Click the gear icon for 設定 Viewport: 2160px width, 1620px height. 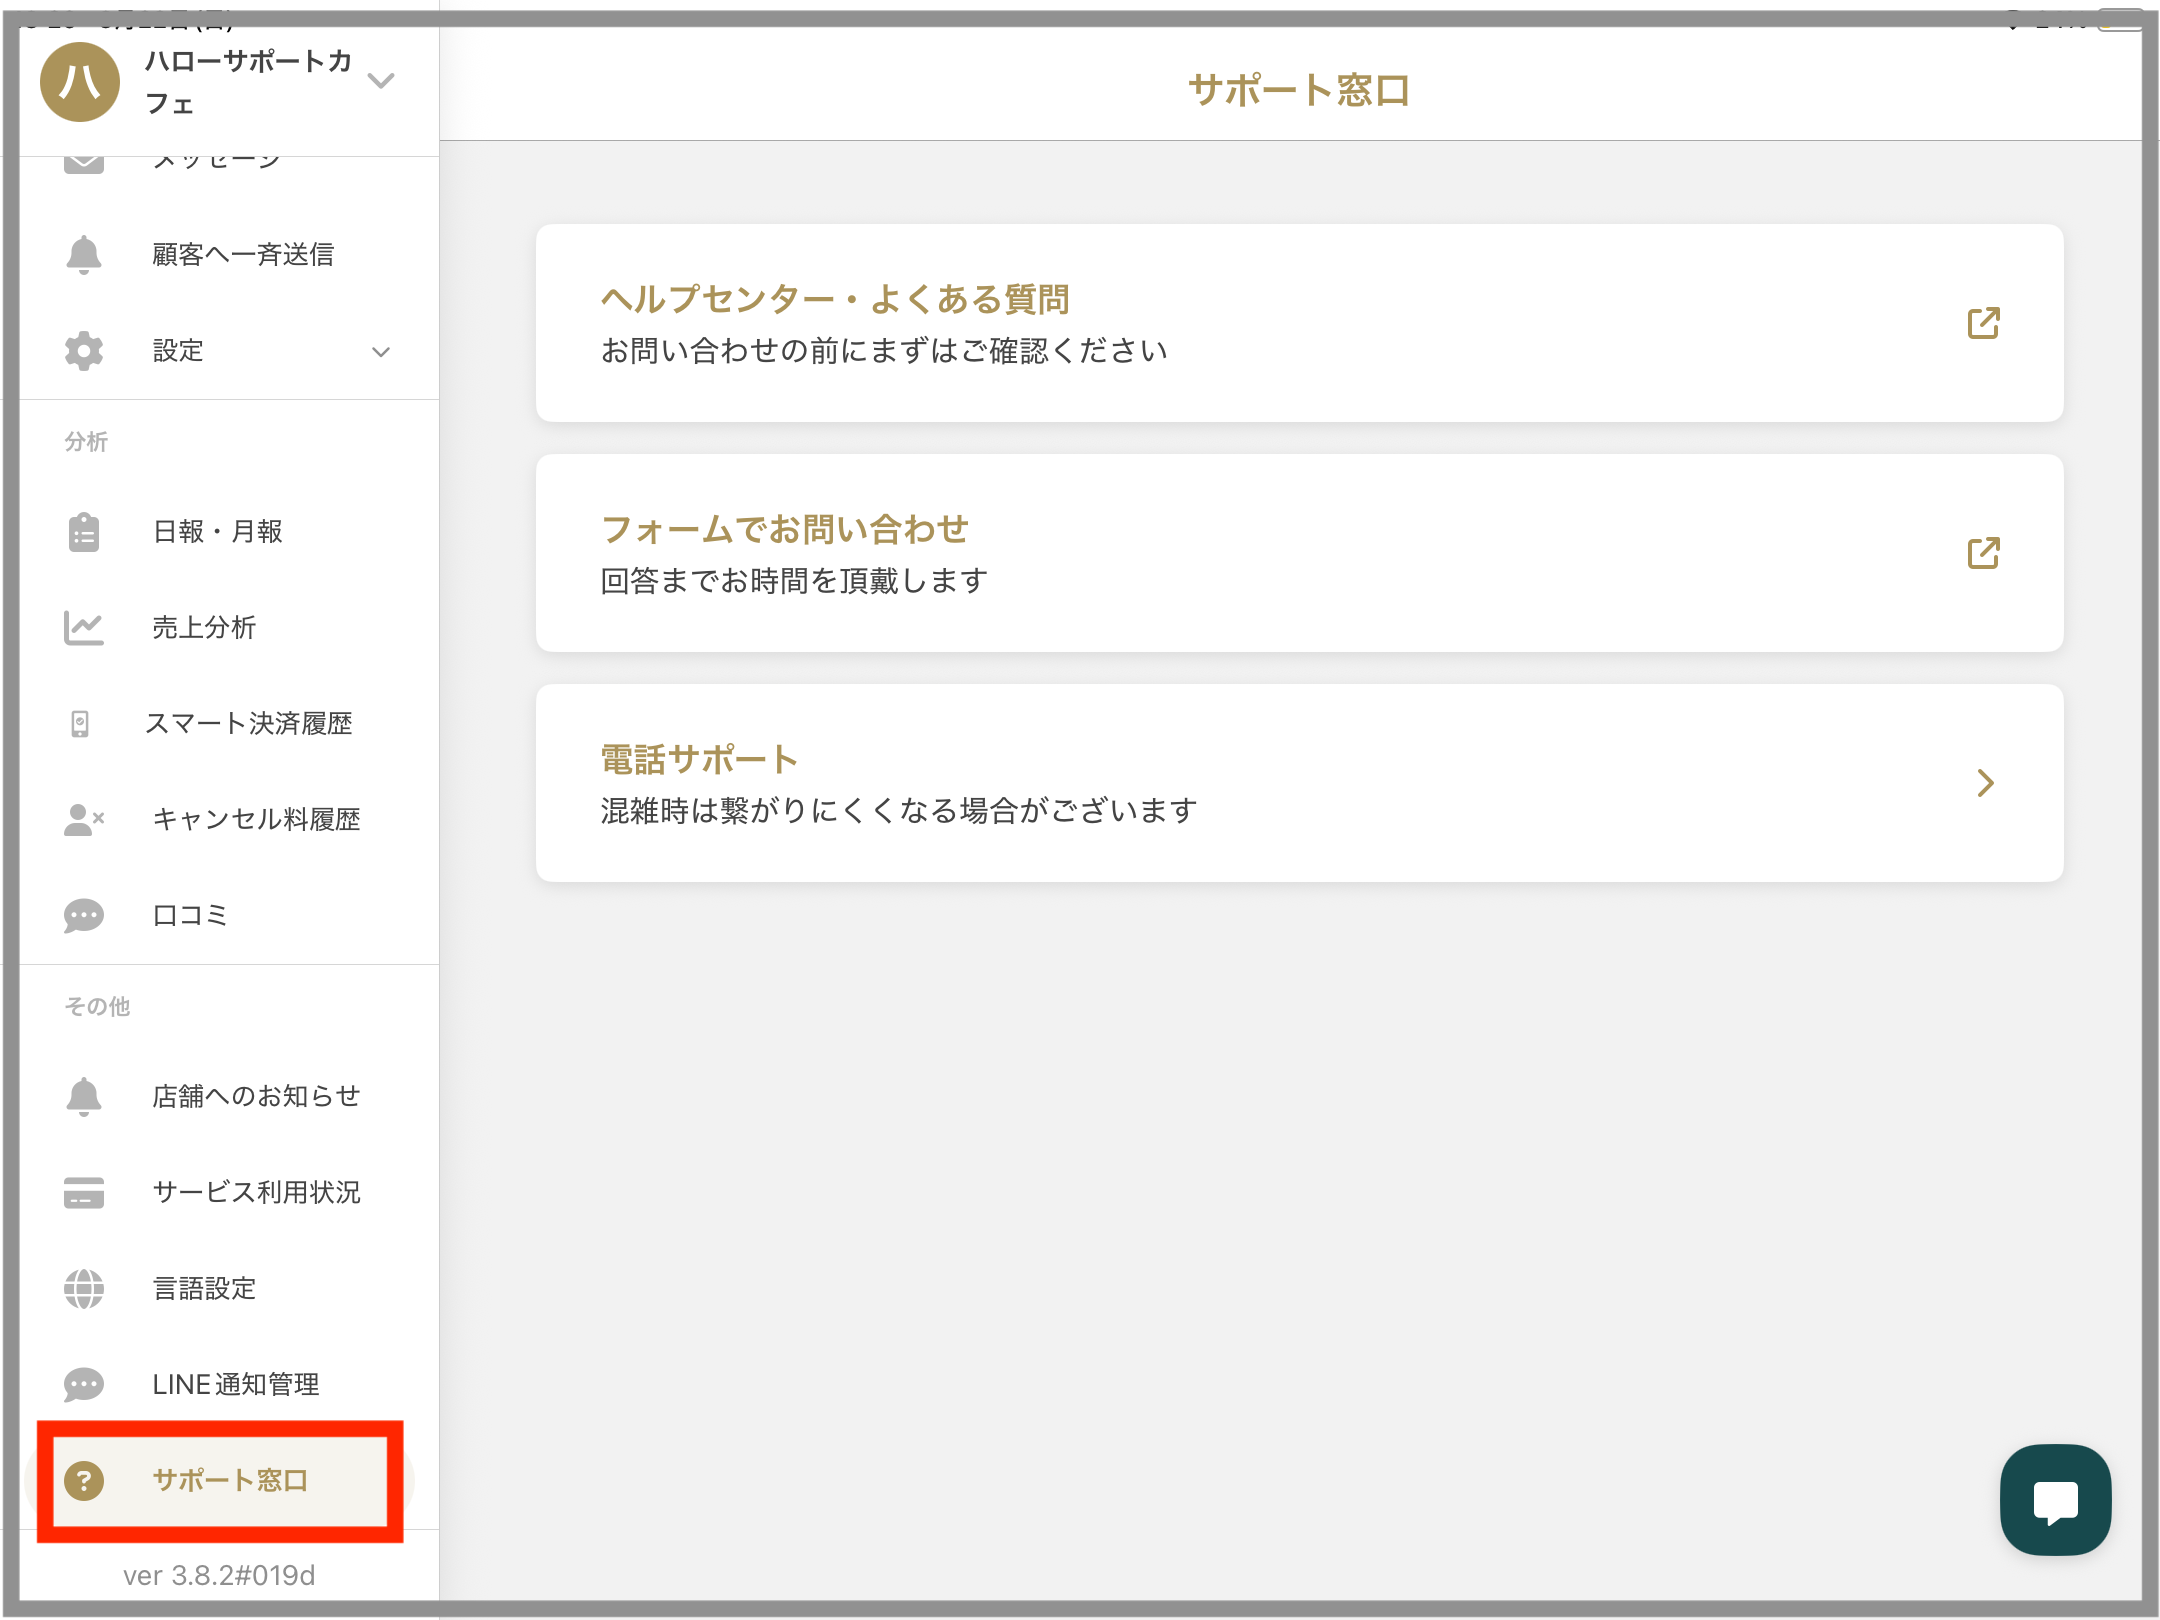pyautogui.click(x=84, y=351)
